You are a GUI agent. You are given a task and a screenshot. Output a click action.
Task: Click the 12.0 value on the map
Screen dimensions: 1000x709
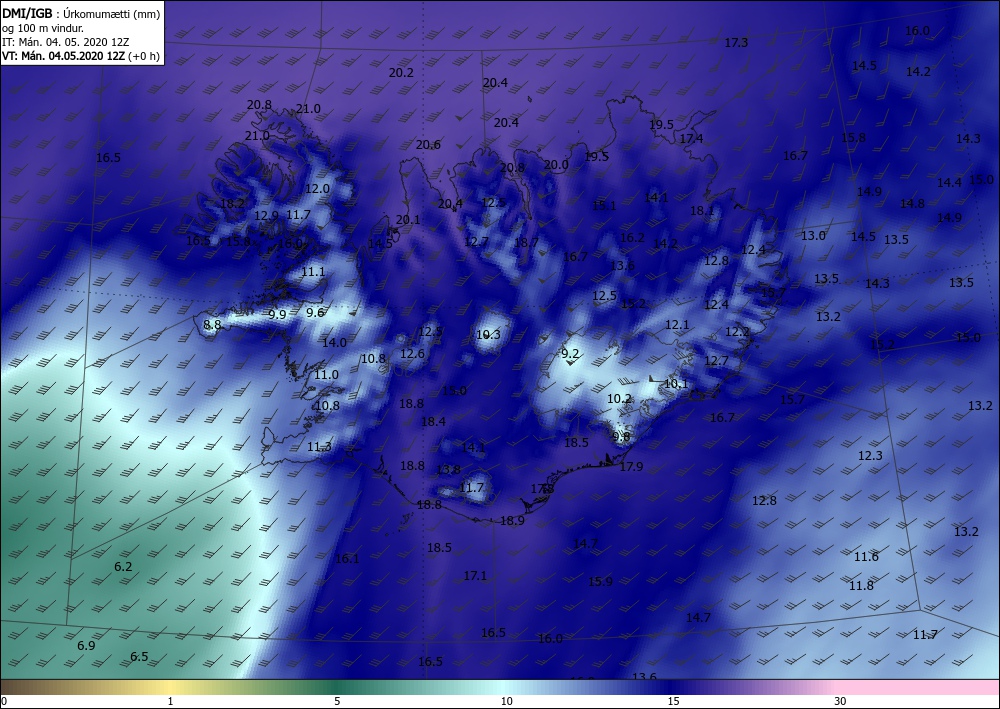click(318, 189)
